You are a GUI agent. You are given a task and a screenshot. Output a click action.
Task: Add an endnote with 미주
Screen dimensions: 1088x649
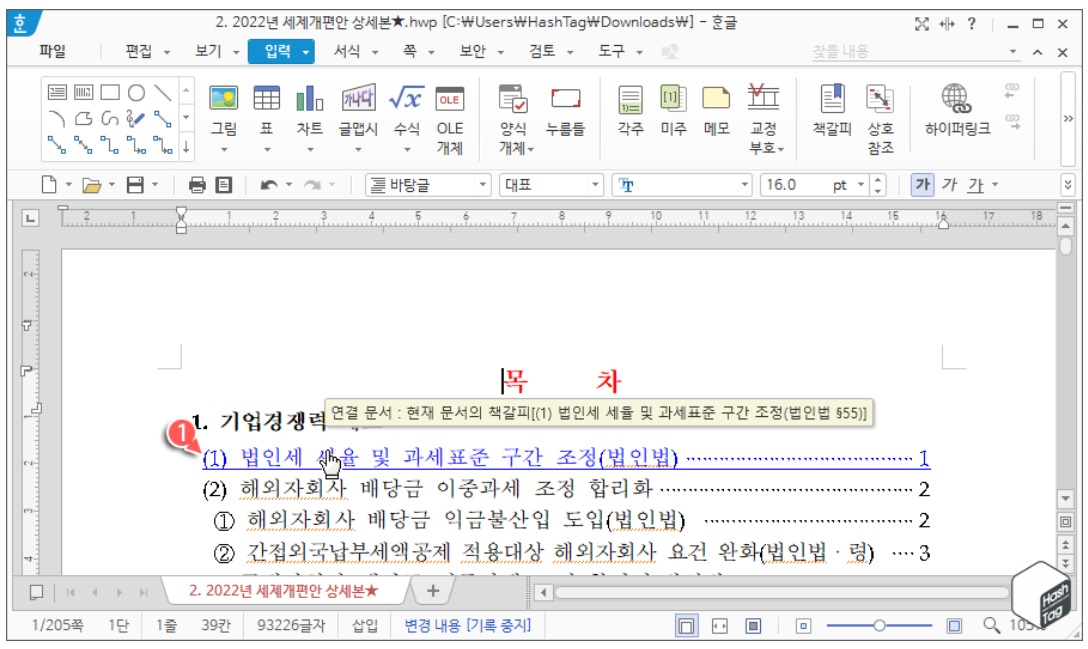pos(673,110)
